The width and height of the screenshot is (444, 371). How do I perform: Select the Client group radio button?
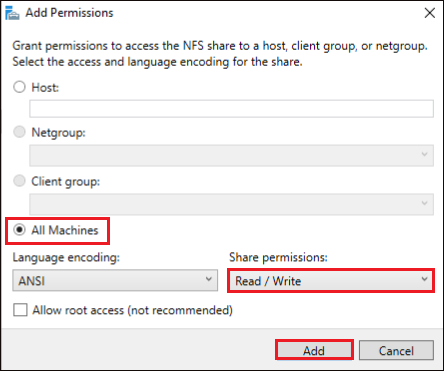[x=19, y=181]
